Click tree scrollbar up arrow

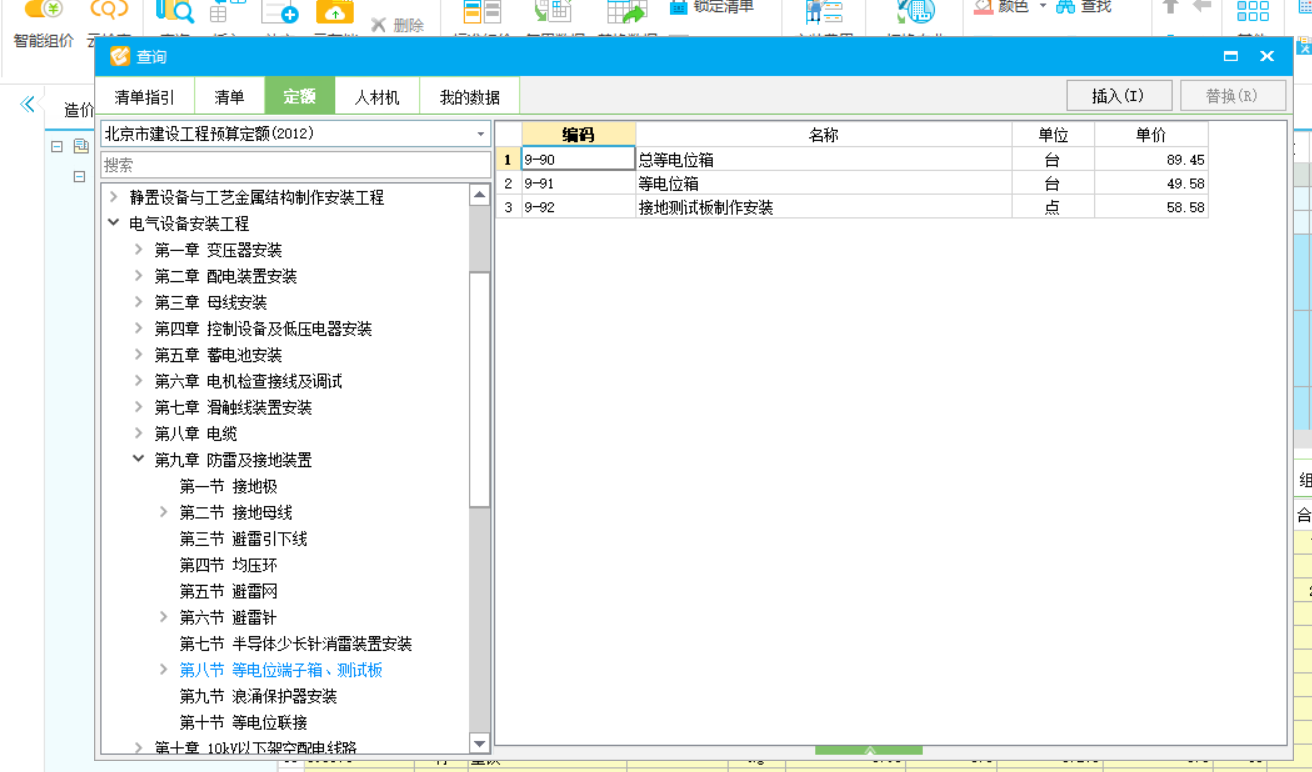[x=480, y=195]
